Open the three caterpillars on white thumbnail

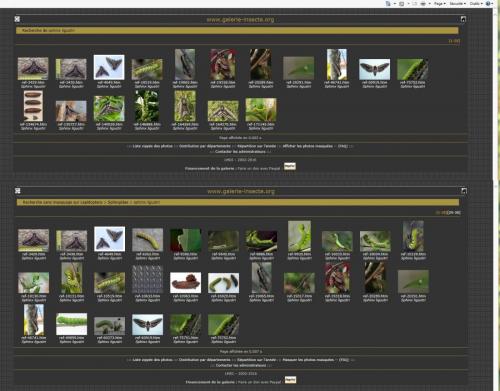tap(223, 283)
